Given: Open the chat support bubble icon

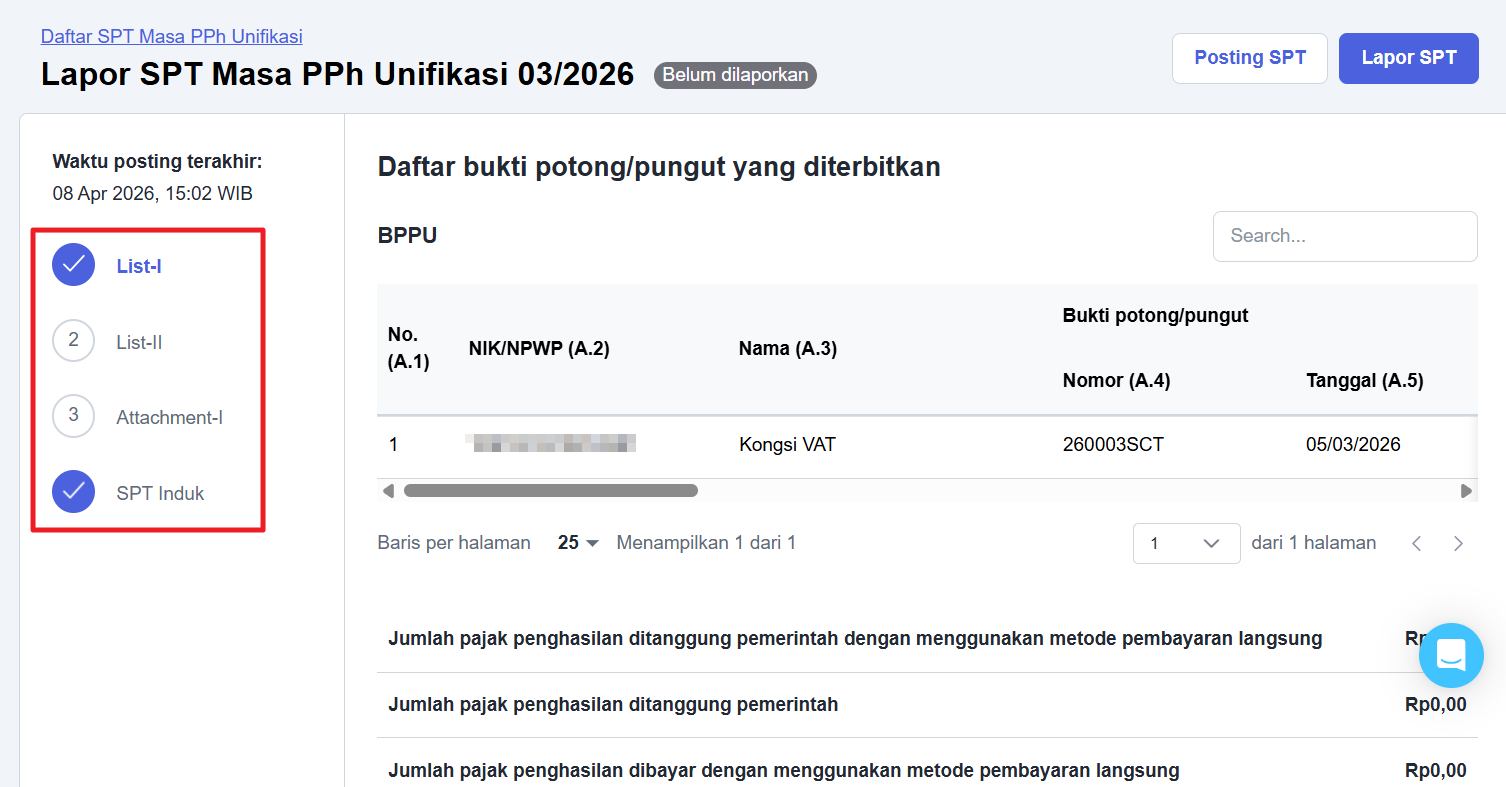Looking at the screenshot, I should 1450,655.
